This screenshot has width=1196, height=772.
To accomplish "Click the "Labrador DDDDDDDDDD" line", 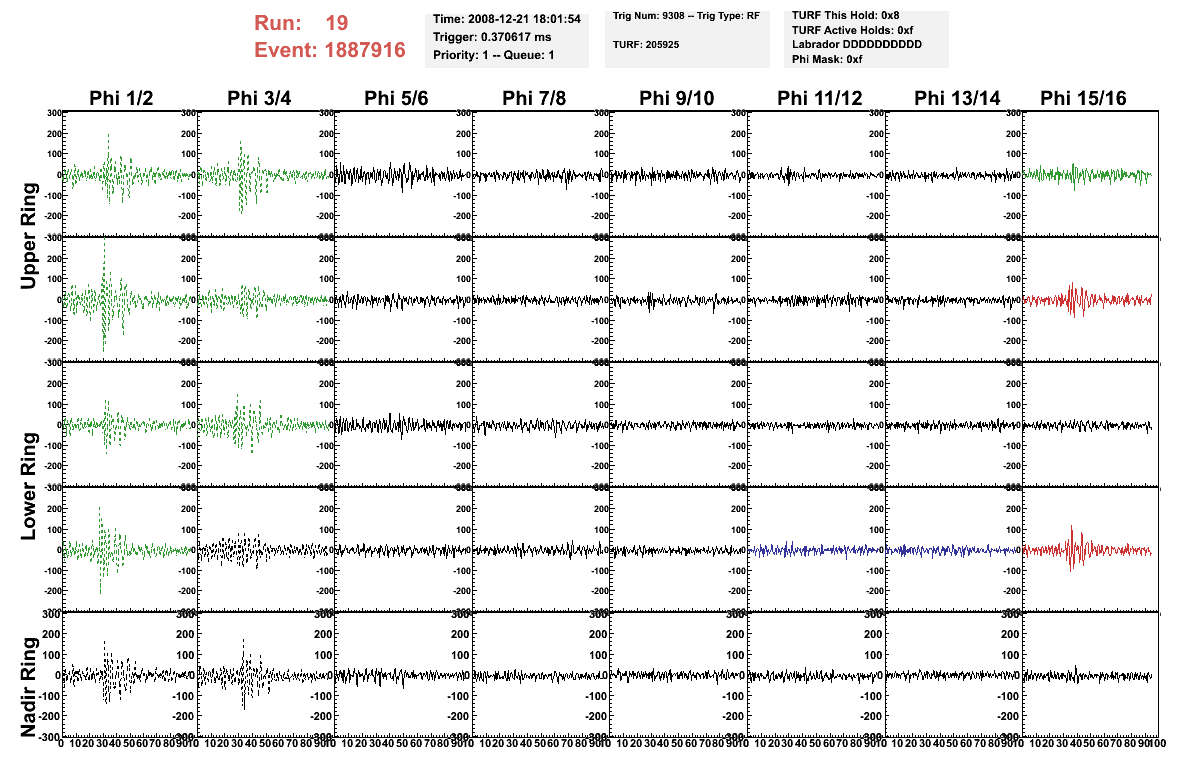I will 857,44.
